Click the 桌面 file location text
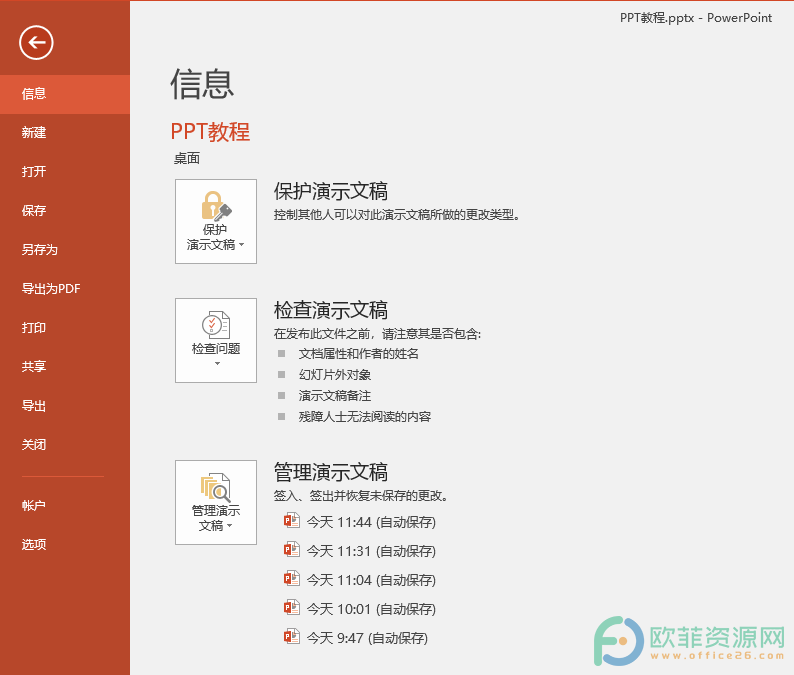The image size is (794, 675). tap(187, 158)
